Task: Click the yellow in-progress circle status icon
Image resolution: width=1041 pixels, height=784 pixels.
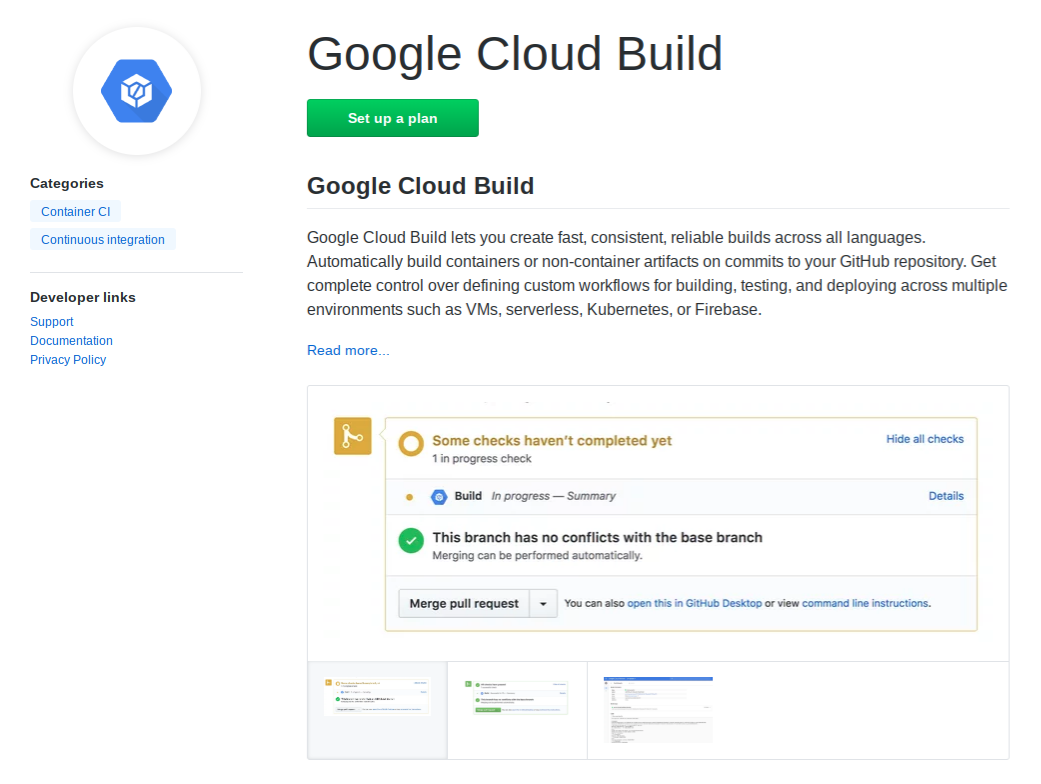Action: [411, 444]
